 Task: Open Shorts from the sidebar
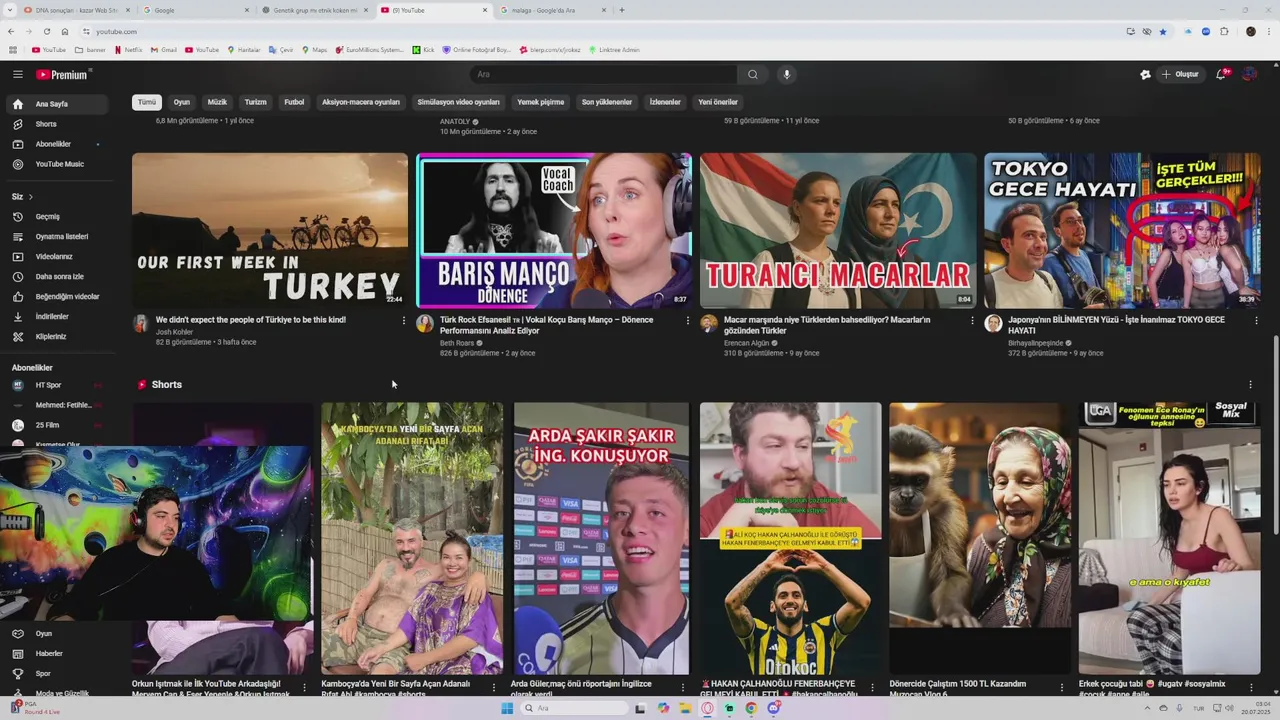(60, 124)
